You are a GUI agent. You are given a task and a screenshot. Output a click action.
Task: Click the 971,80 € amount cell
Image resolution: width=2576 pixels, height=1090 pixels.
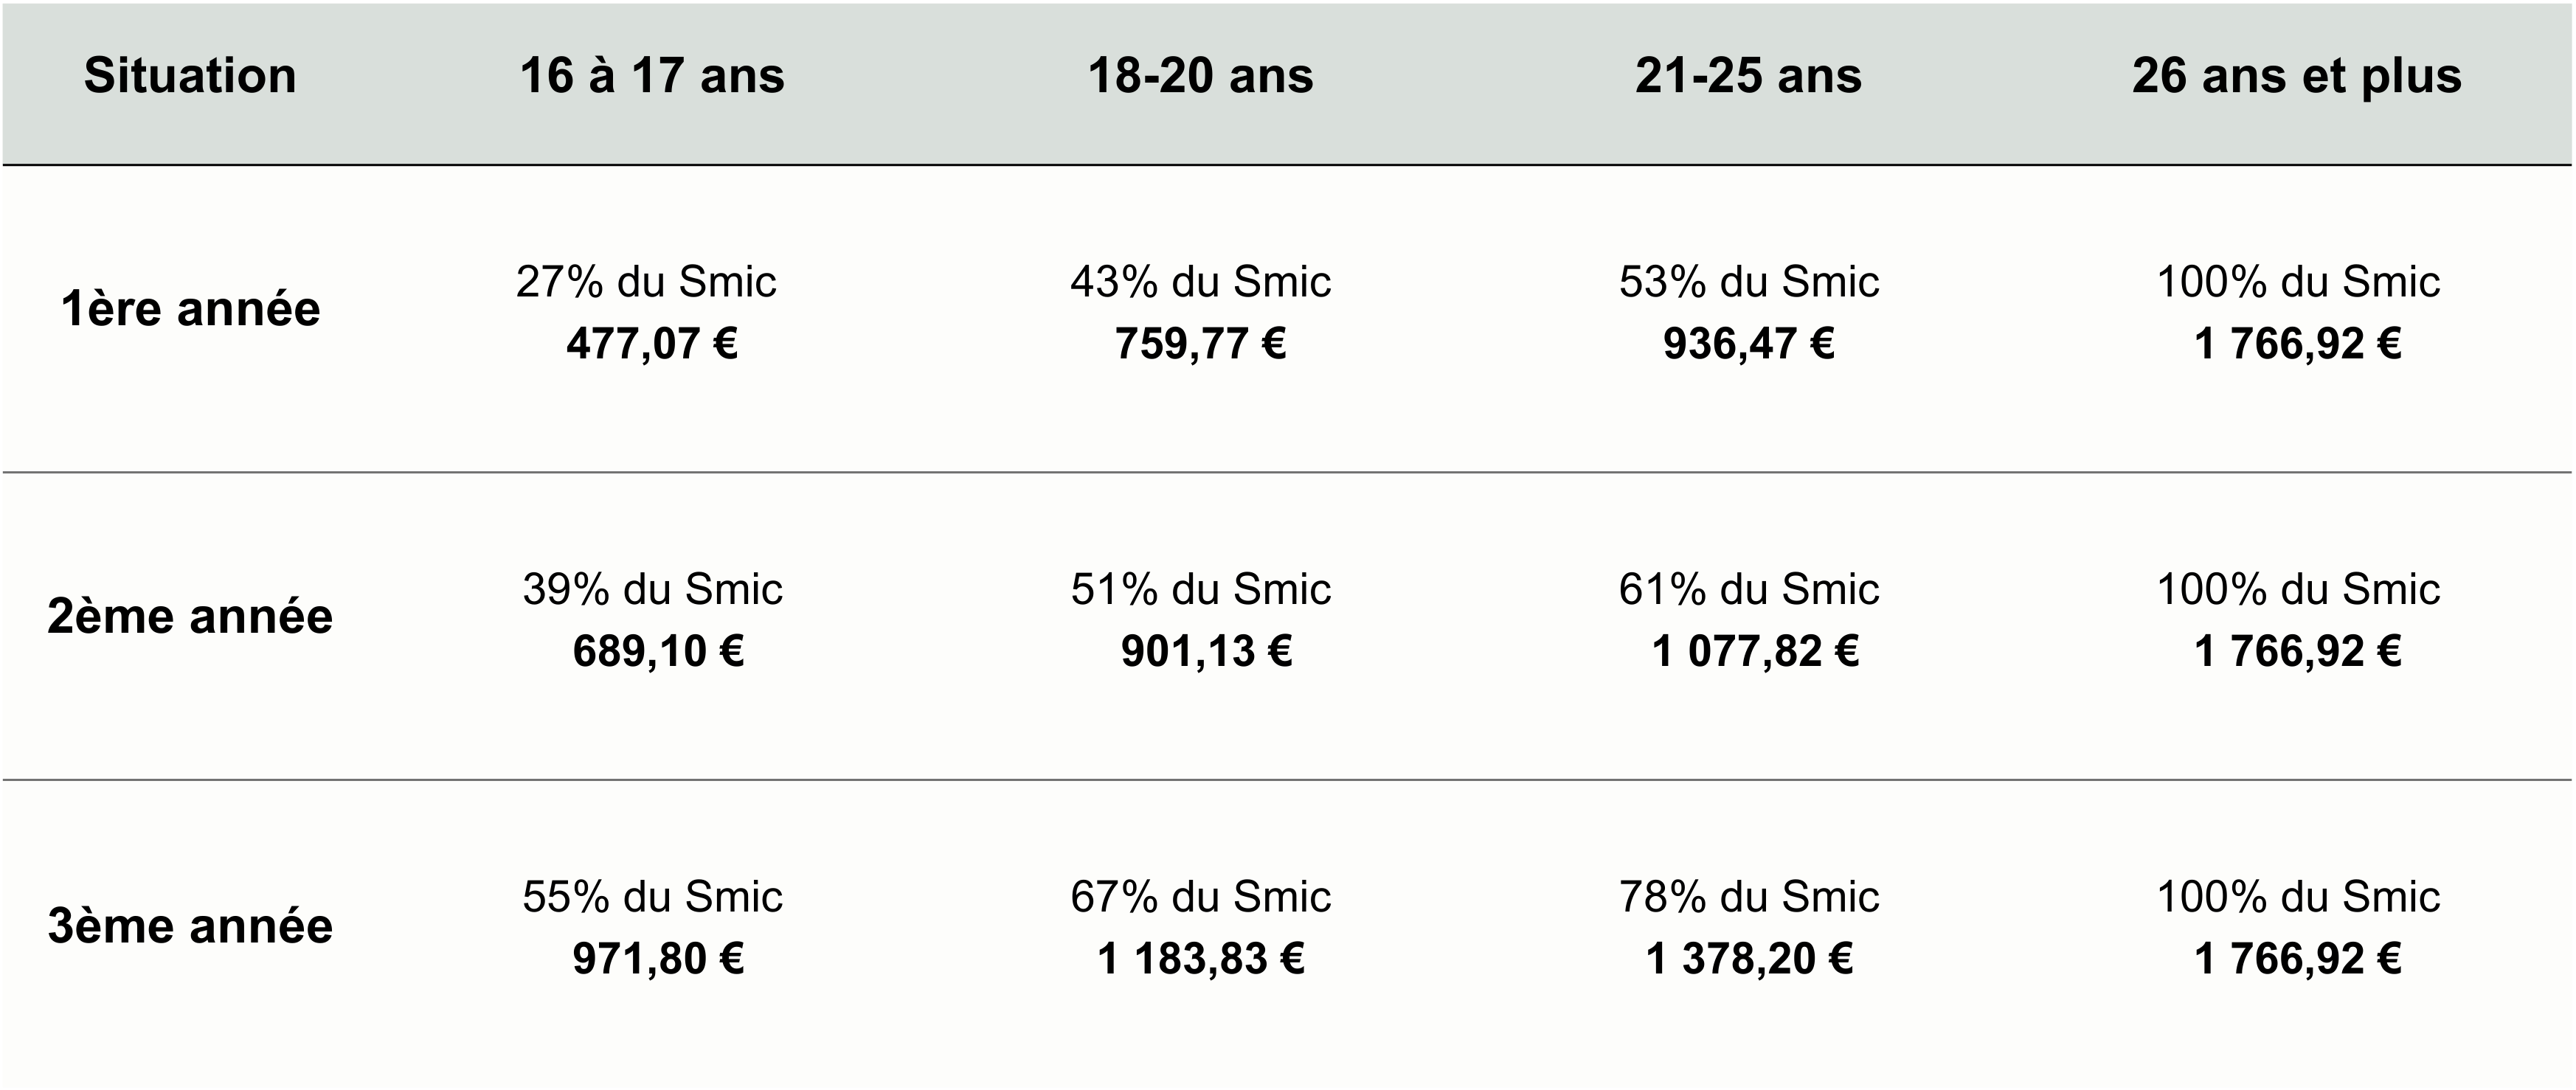pos(658,959)
